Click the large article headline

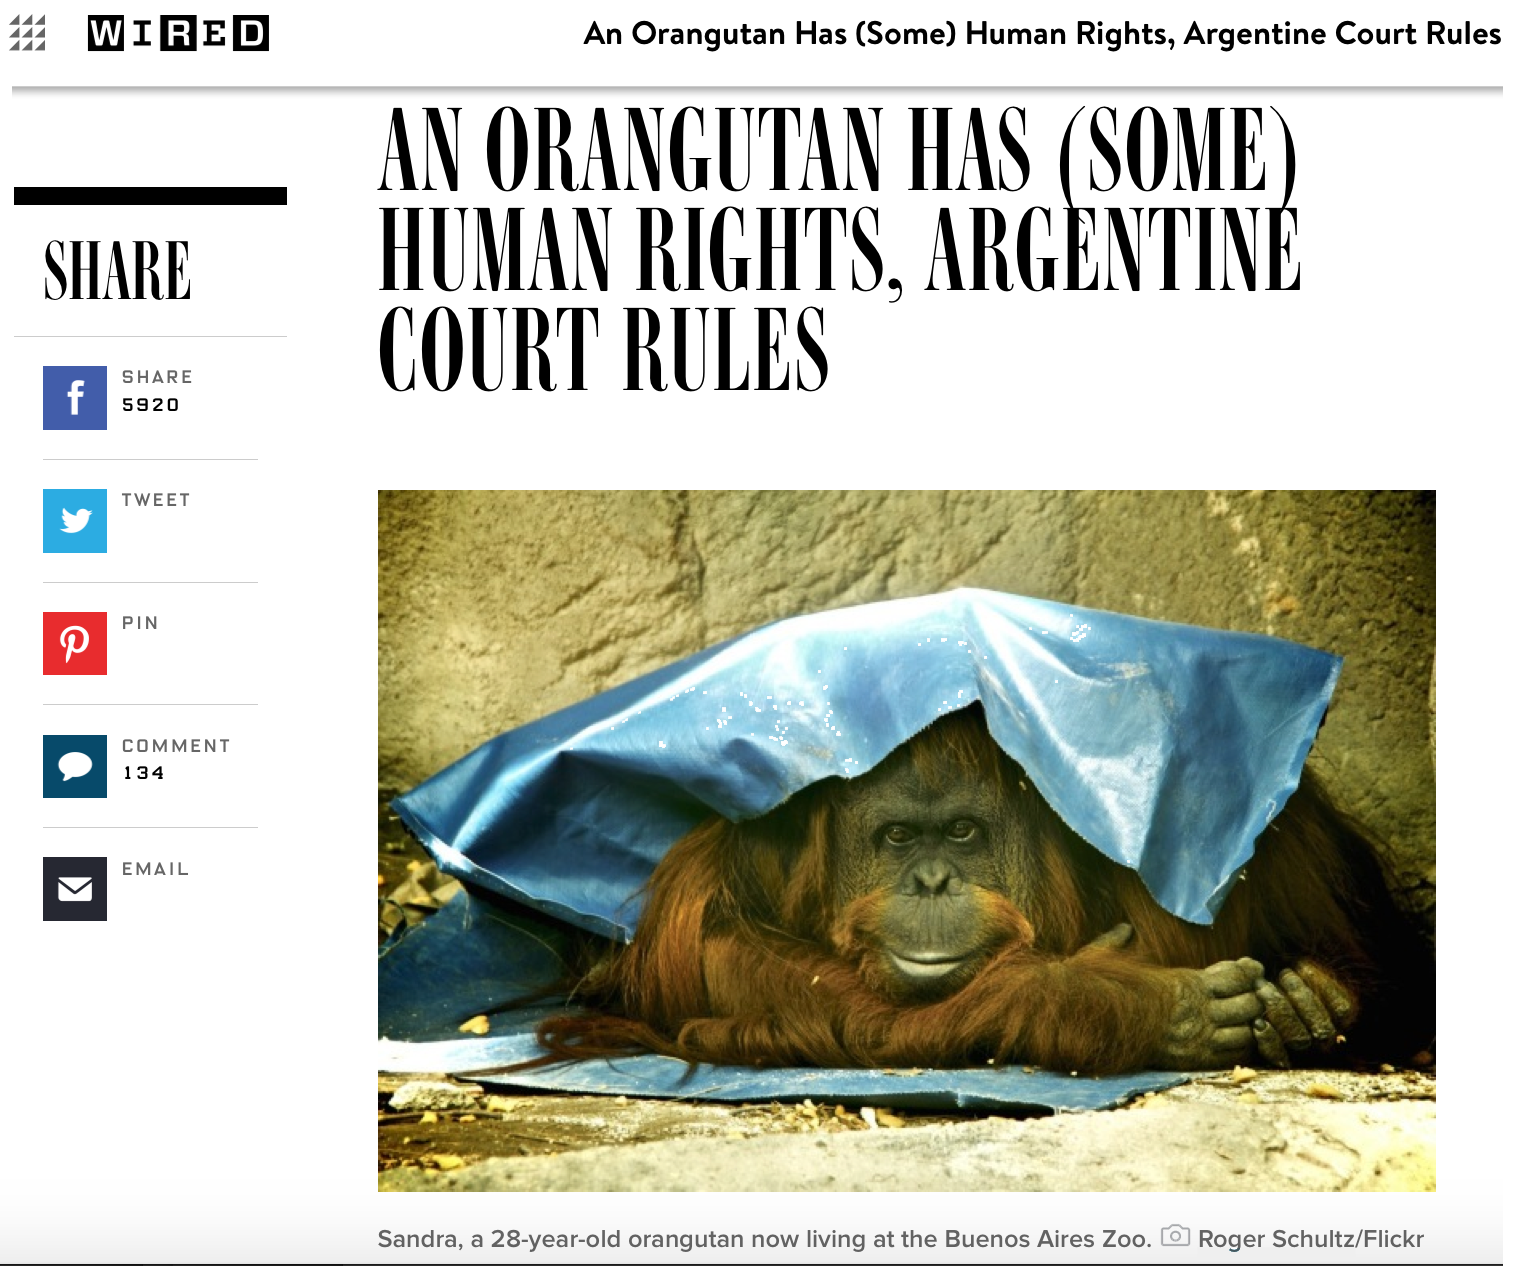coord(839,249)
